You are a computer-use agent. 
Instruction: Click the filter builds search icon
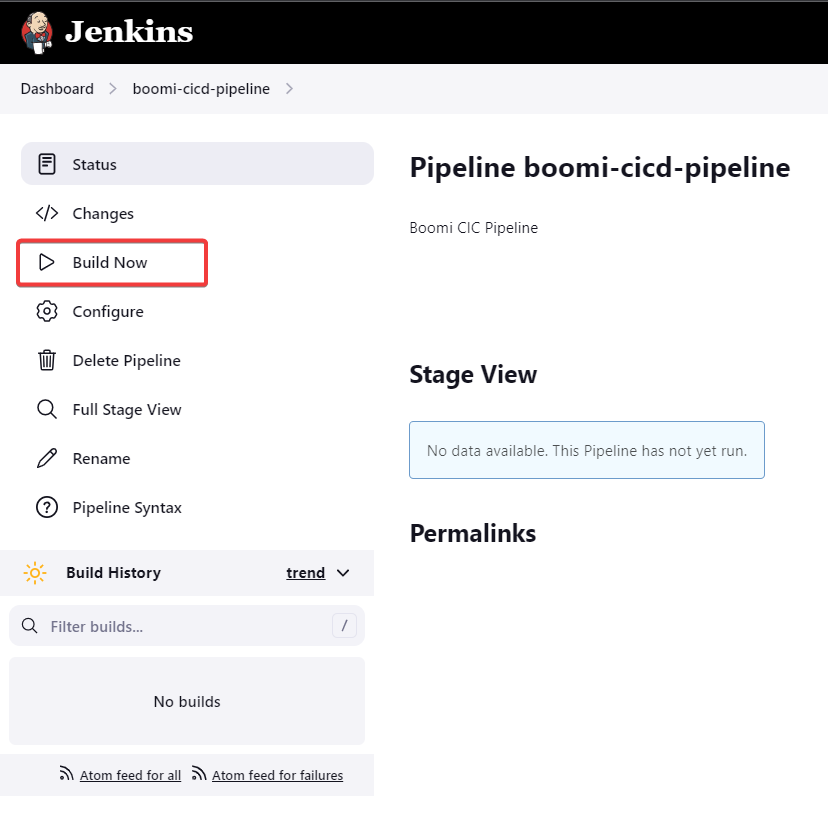(30, 626)
